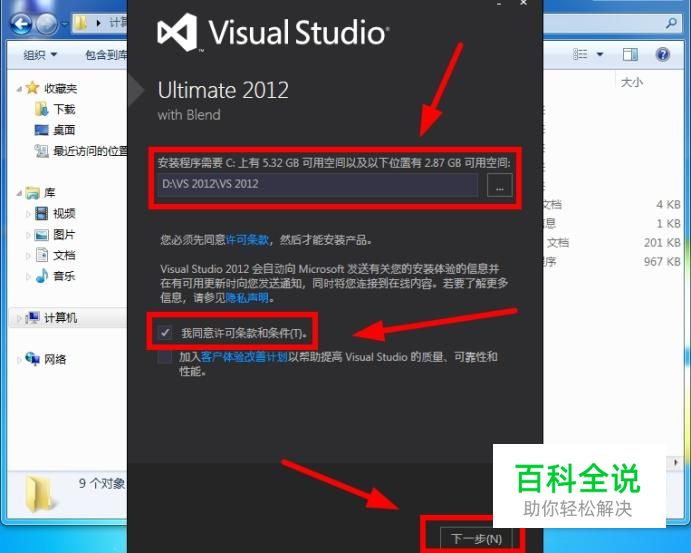This screenshot has width=691, height=553.
Task: Expand the 音乐 library node
Action: click(28, 277)
